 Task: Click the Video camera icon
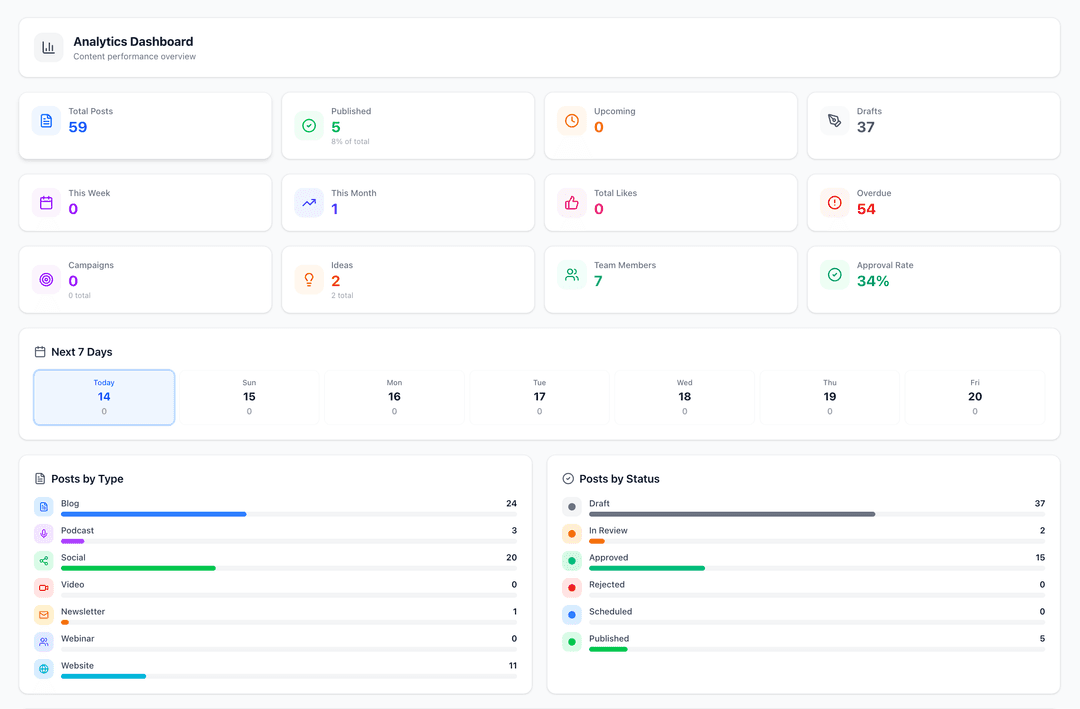coord(42,588)
